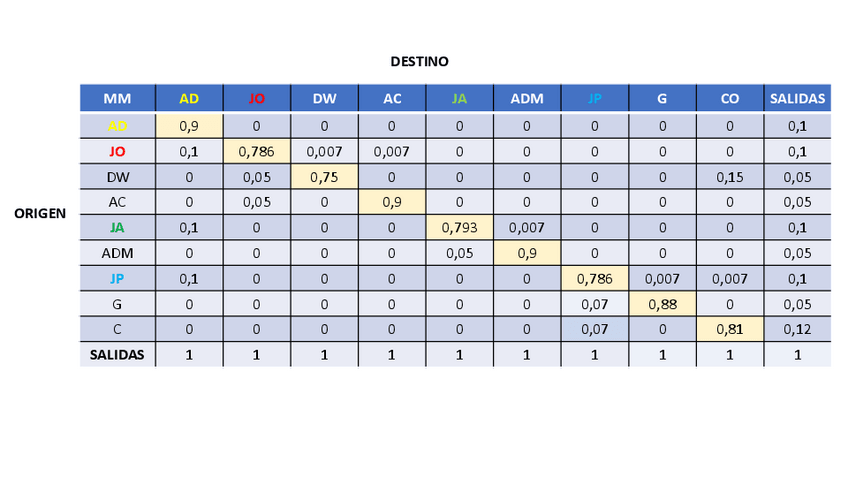Select the red JO column header
The height and width of the screenshot is (477, 848).
tap(257, 98)
